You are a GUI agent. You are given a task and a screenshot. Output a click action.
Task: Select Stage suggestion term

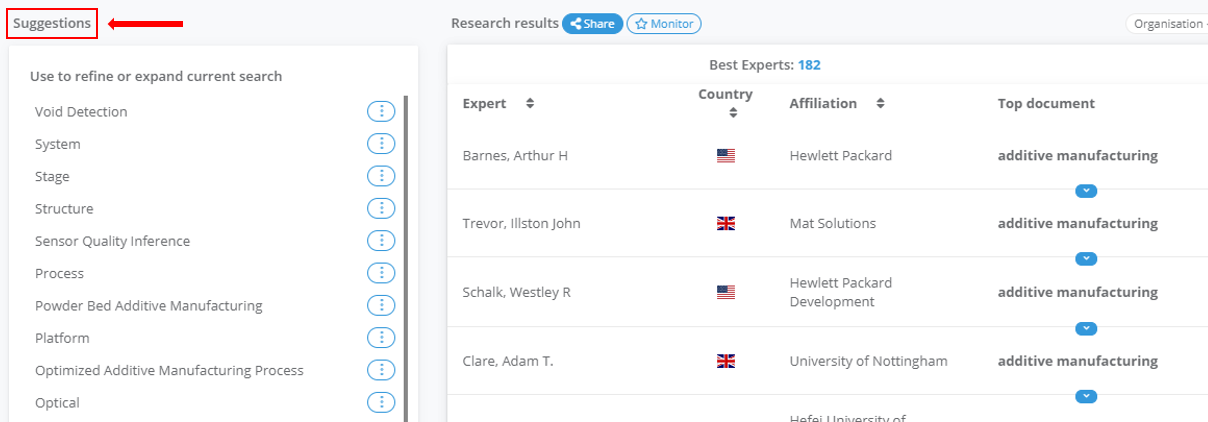(x=52, y=177)
